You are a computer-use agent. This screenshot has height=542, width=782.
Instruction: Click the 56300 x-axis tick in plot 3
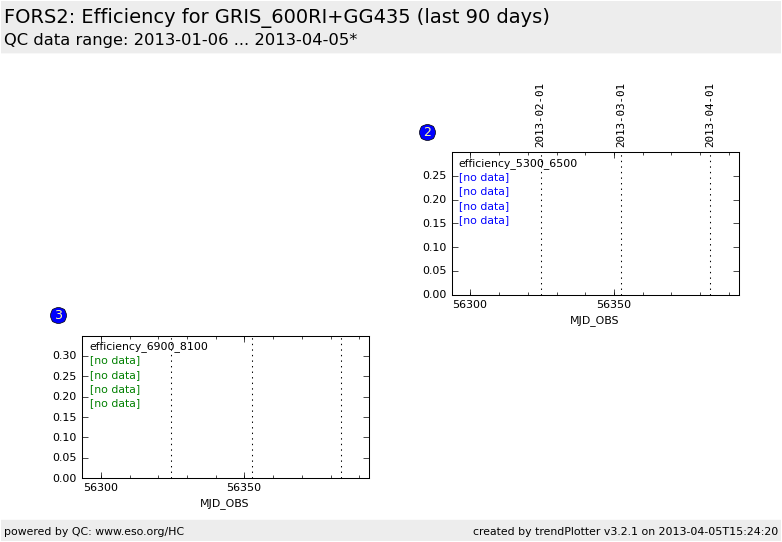pos(101,487)
